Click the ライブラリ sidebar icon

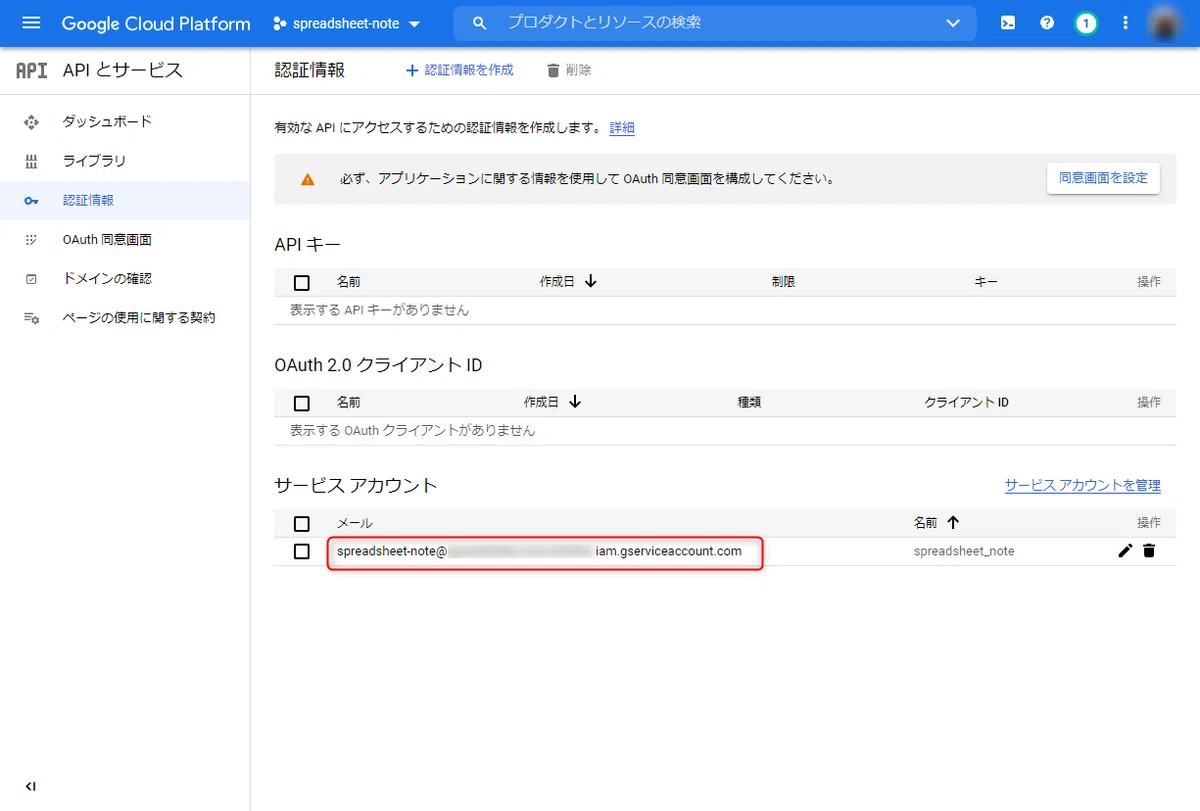pyautogui.click(x=31, y=161)
